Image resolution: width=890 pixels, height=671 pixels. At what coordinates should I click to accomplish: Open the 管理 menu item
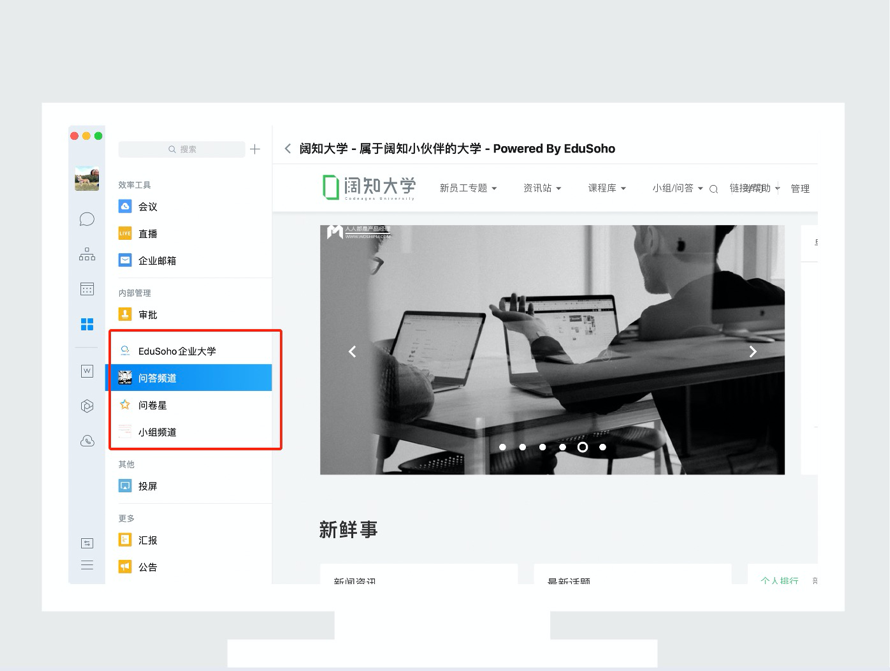click(x=800, y=188)
